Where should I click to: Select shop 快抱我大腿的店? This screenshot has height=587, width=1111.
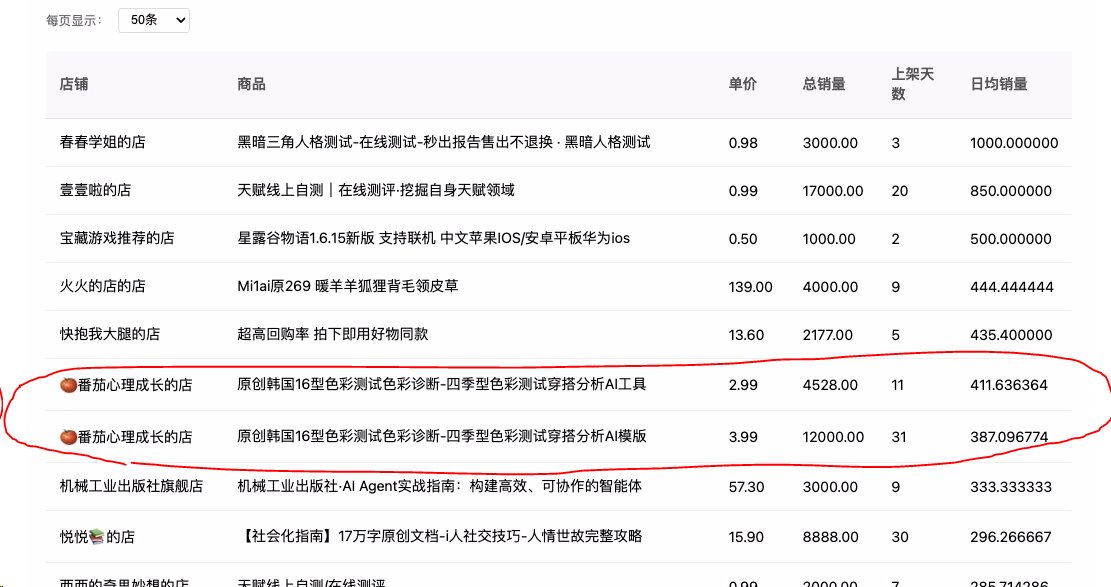[x=110, y=334]
